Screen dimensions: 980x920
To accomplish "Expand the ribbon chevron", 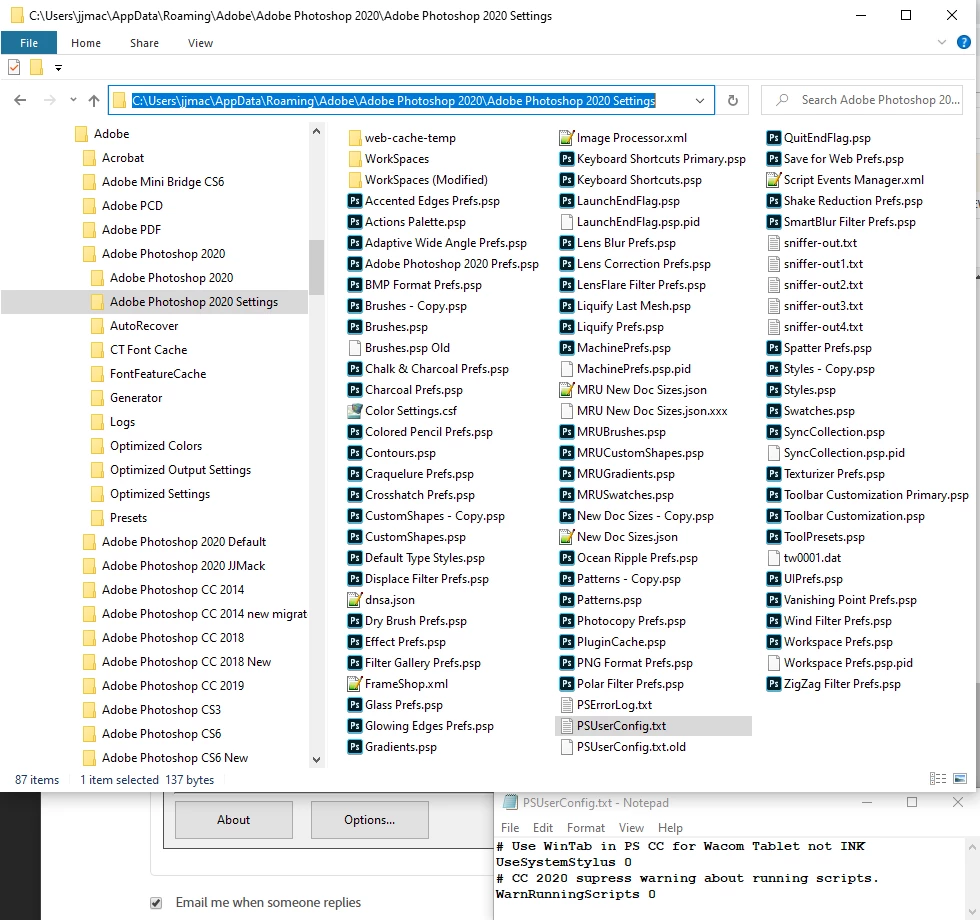I will point(942,42).
